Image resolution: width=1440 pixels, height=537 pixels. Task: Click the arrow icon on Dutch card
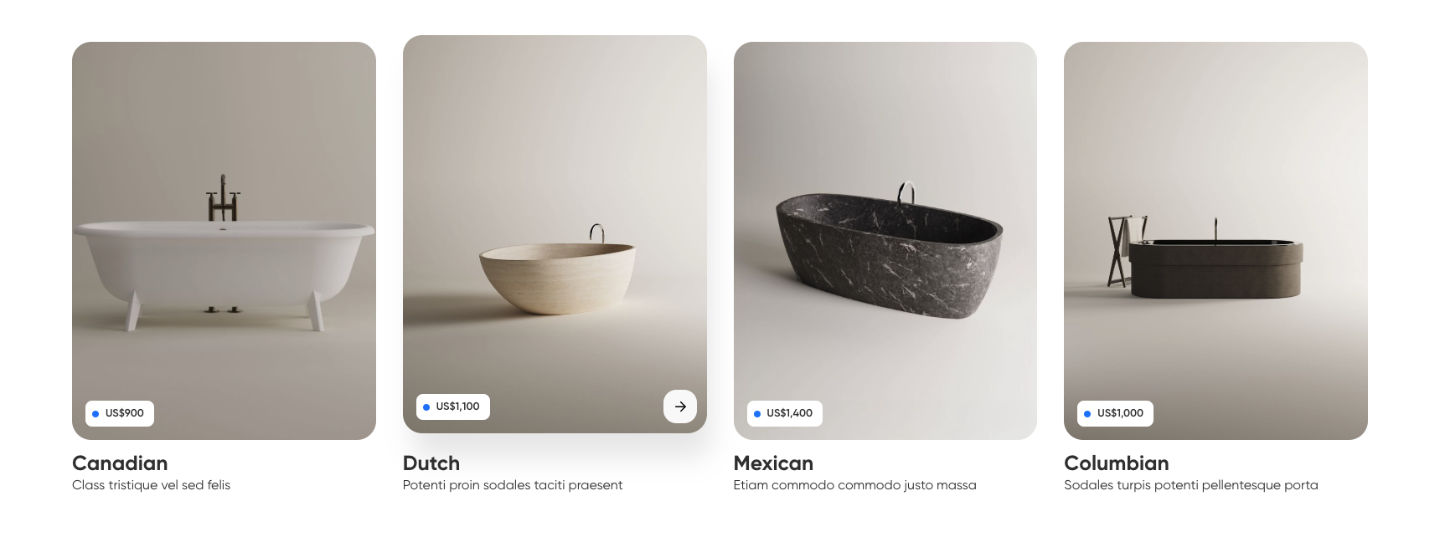680,407
